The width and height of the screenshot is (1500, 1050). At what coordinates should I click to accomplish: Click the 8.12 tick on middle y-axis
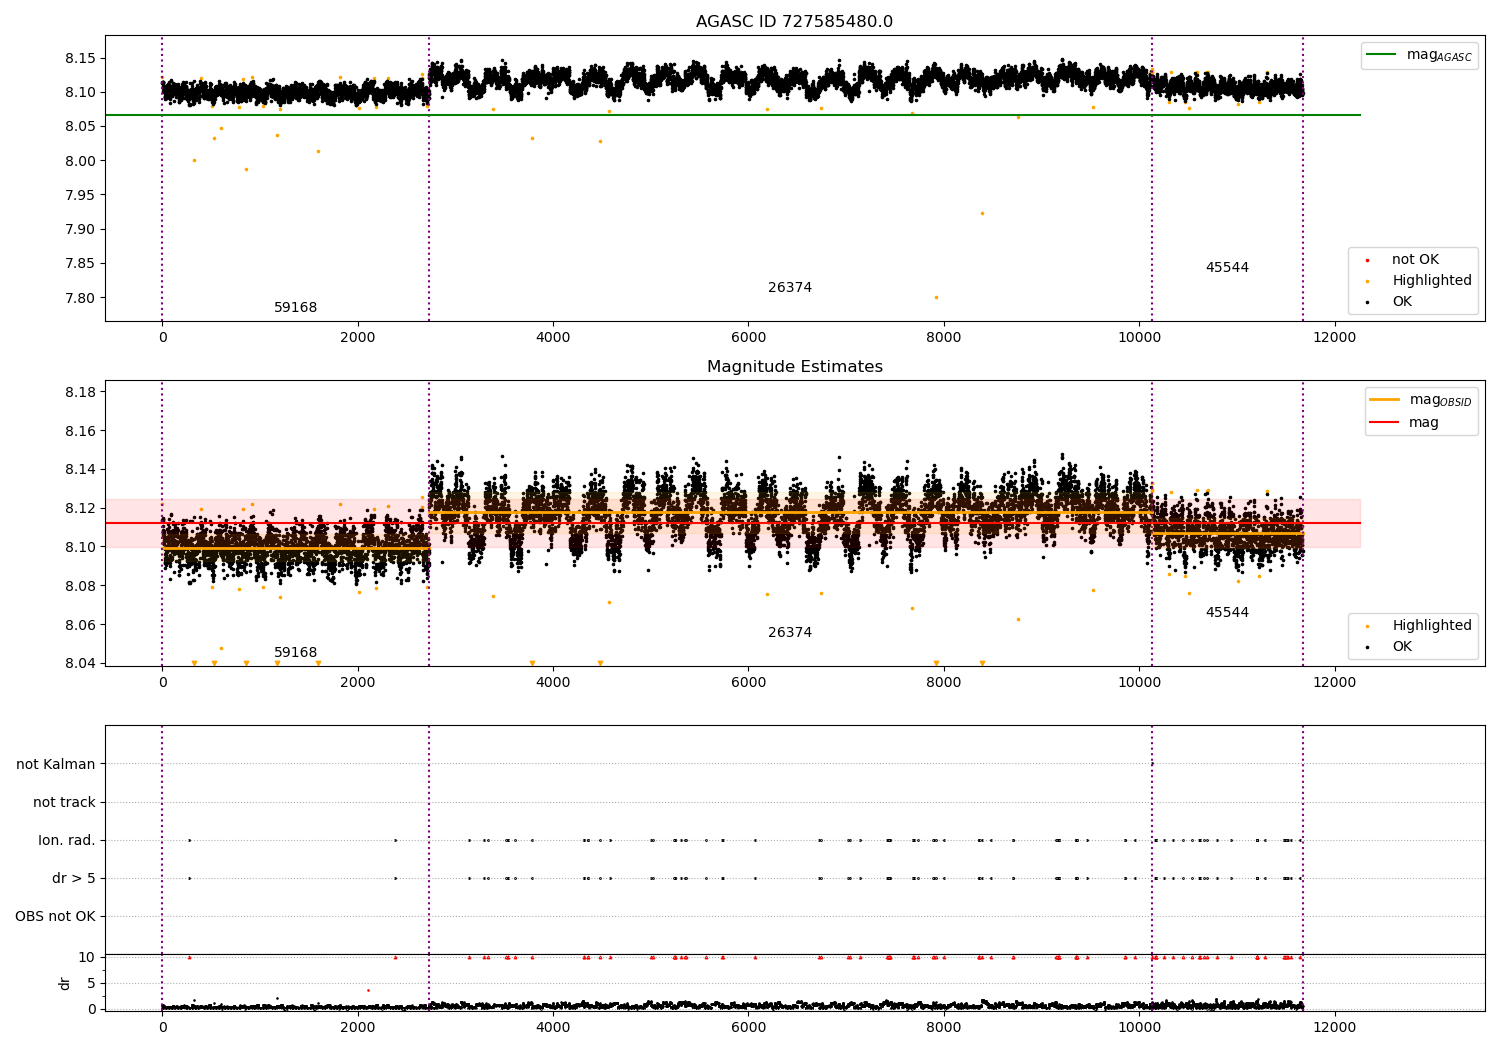tap(80, 509)
